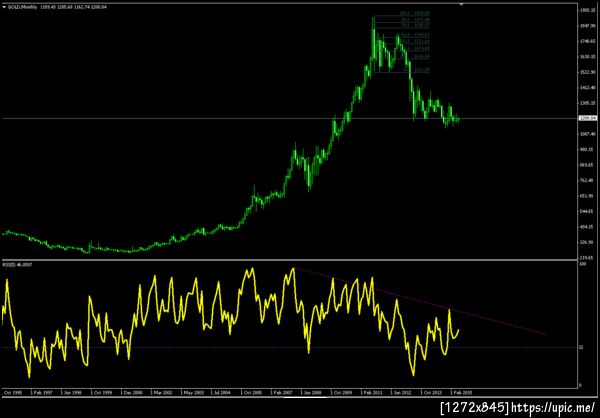Image resolution: width=600 pixels, height=418 pixels.
Task: Click the 1 Feb 2007 date label
Action: pyautogui.click(x=282, y=392)
